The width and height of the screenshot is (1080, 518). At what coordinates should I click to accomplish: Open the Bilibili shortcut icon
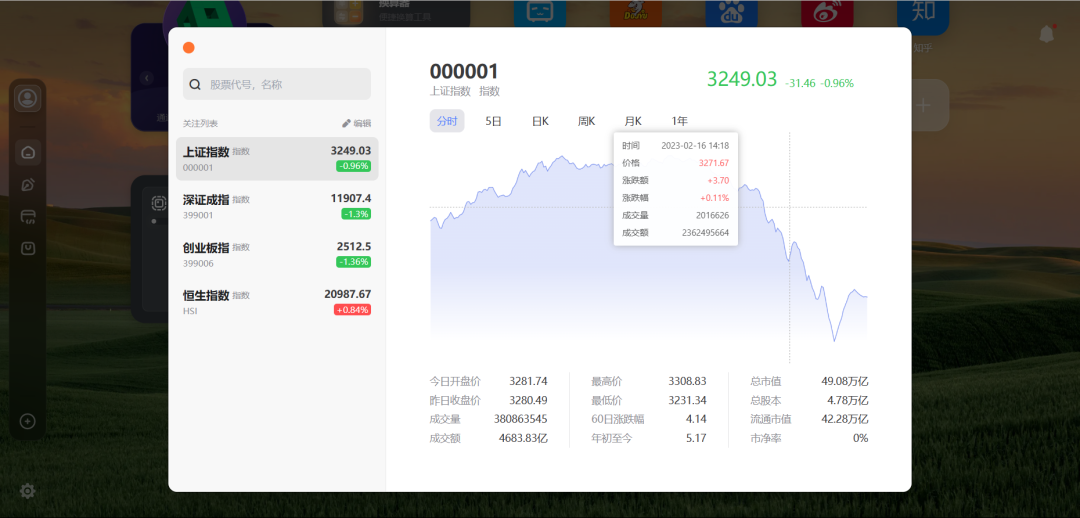pos(540,12)
